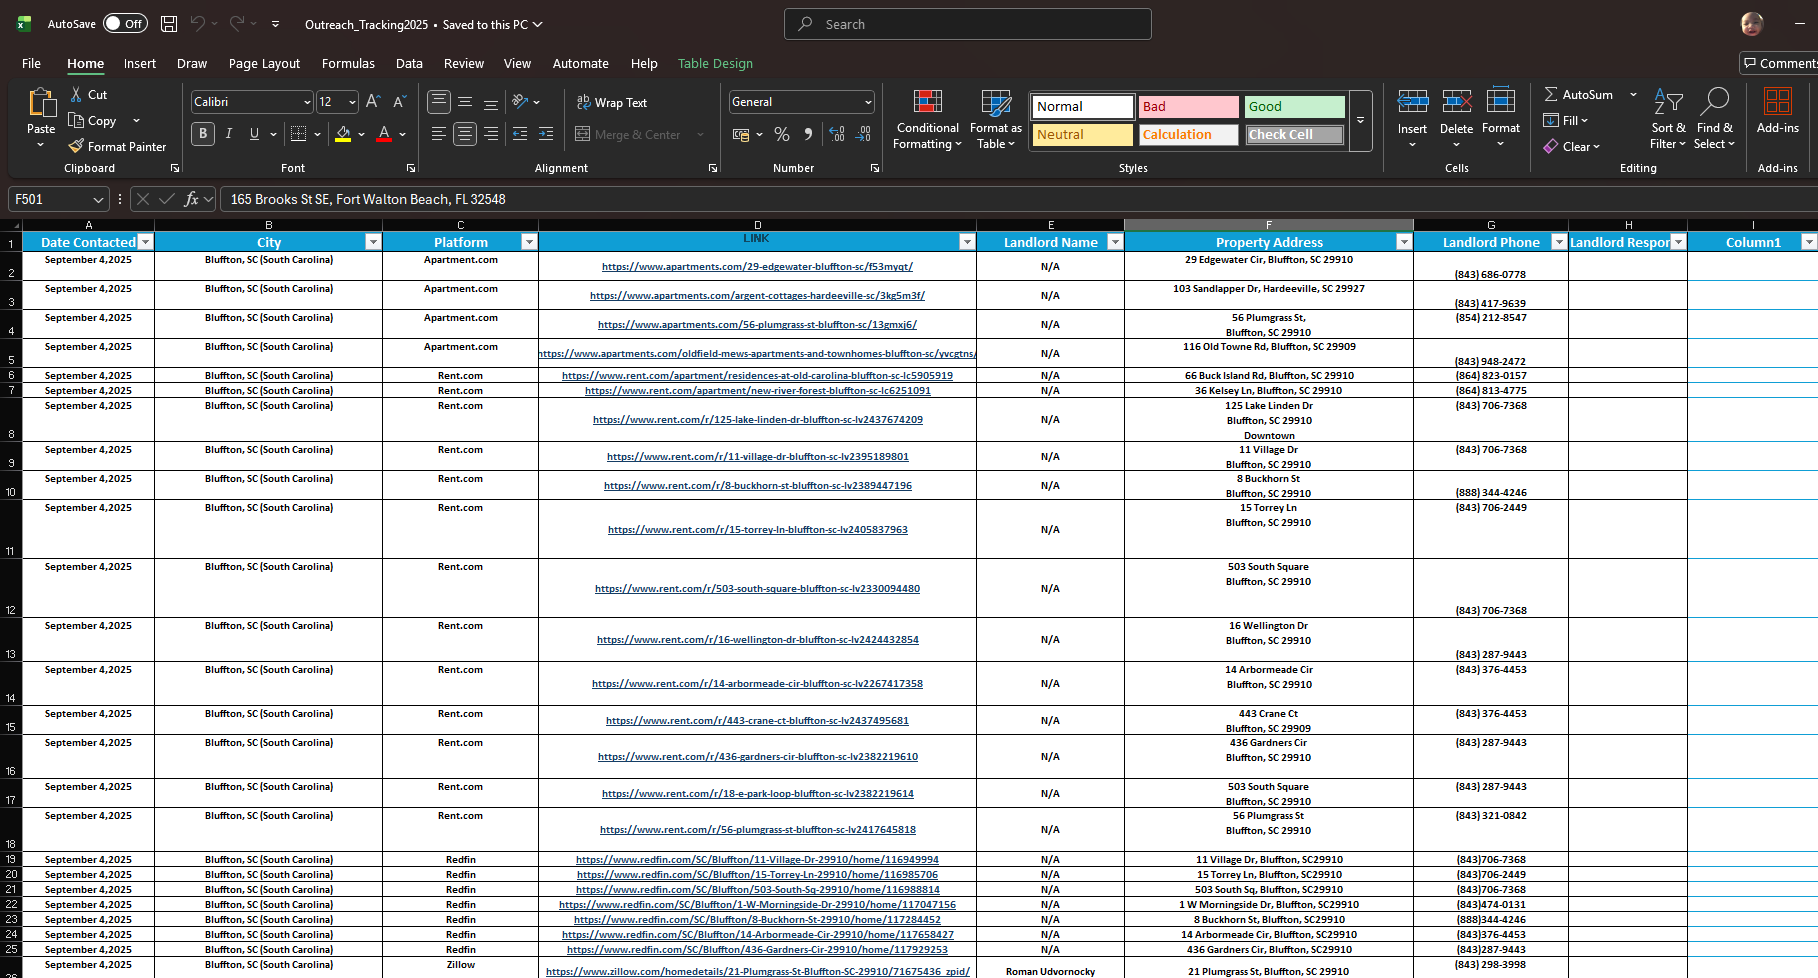
Task: Open the Formulas ribbon tab
Action: (x=348, y=63)
